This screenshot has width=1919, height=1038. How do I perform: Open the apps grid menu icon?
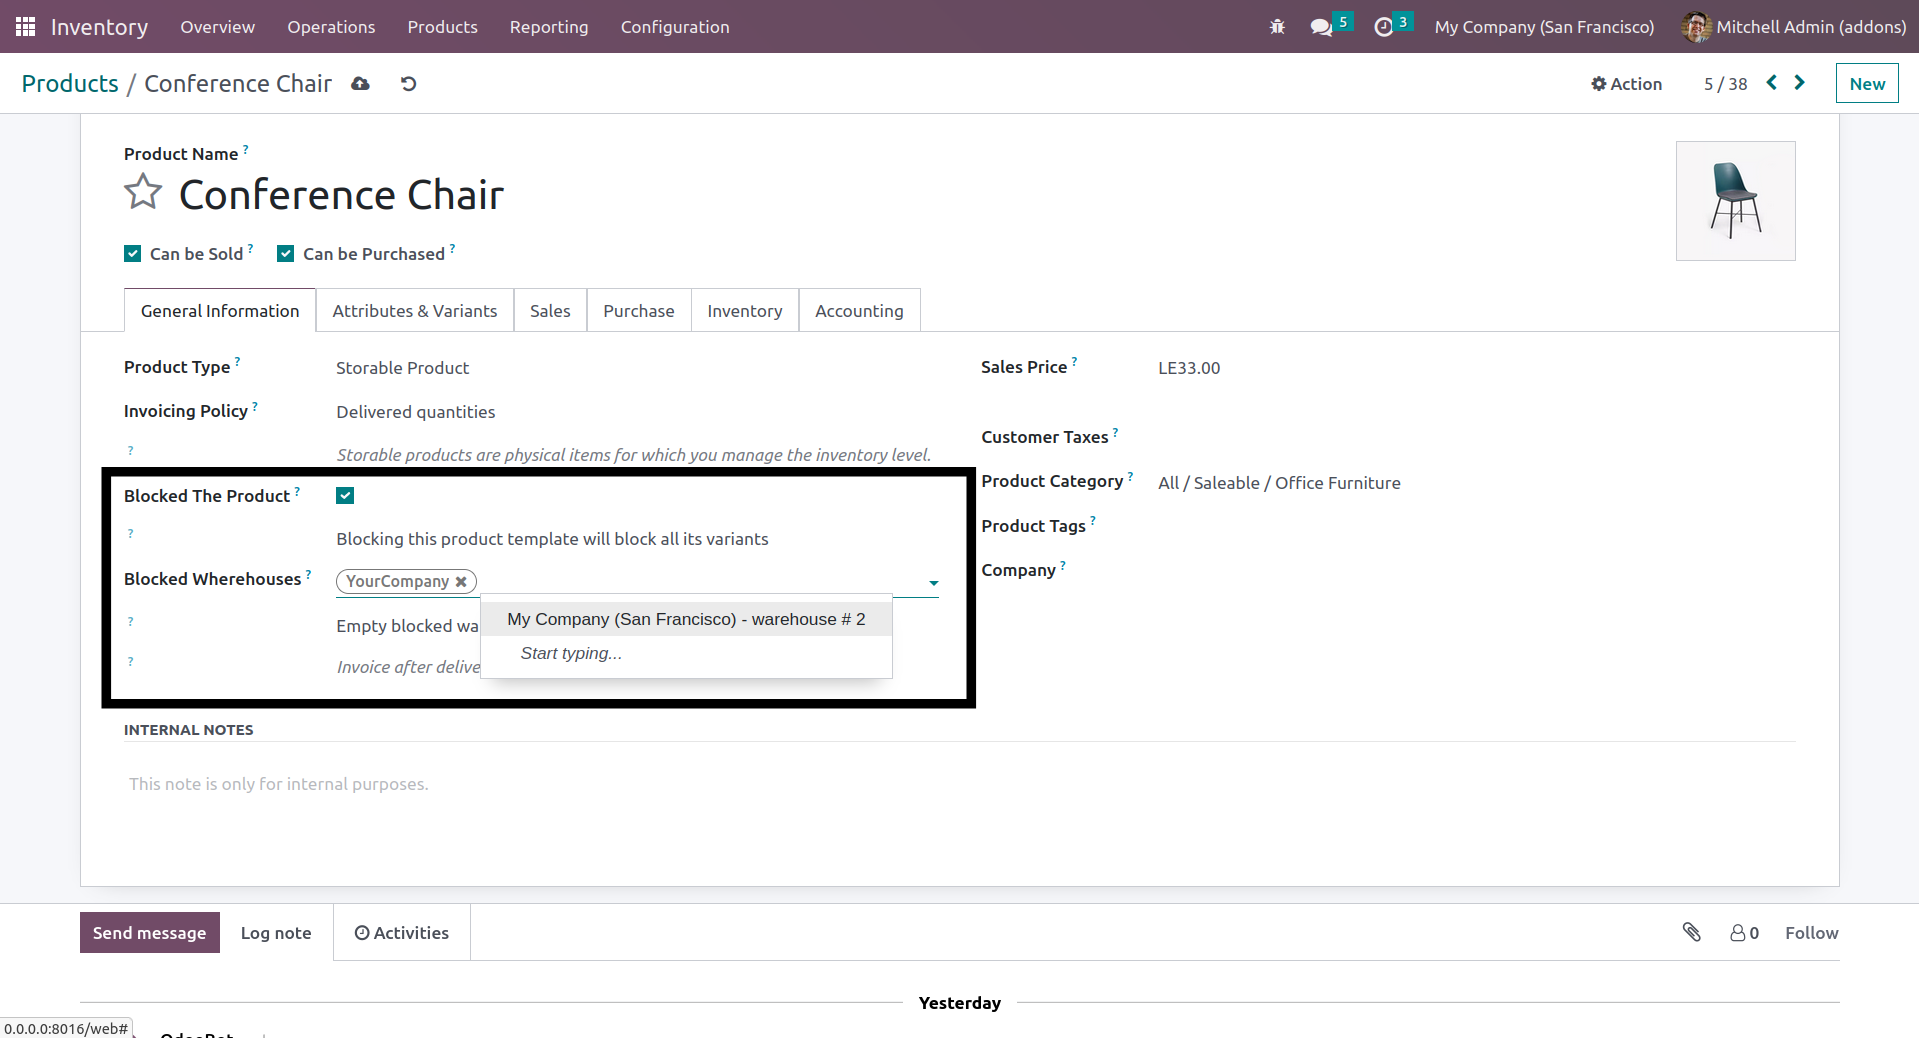(25, 27)
